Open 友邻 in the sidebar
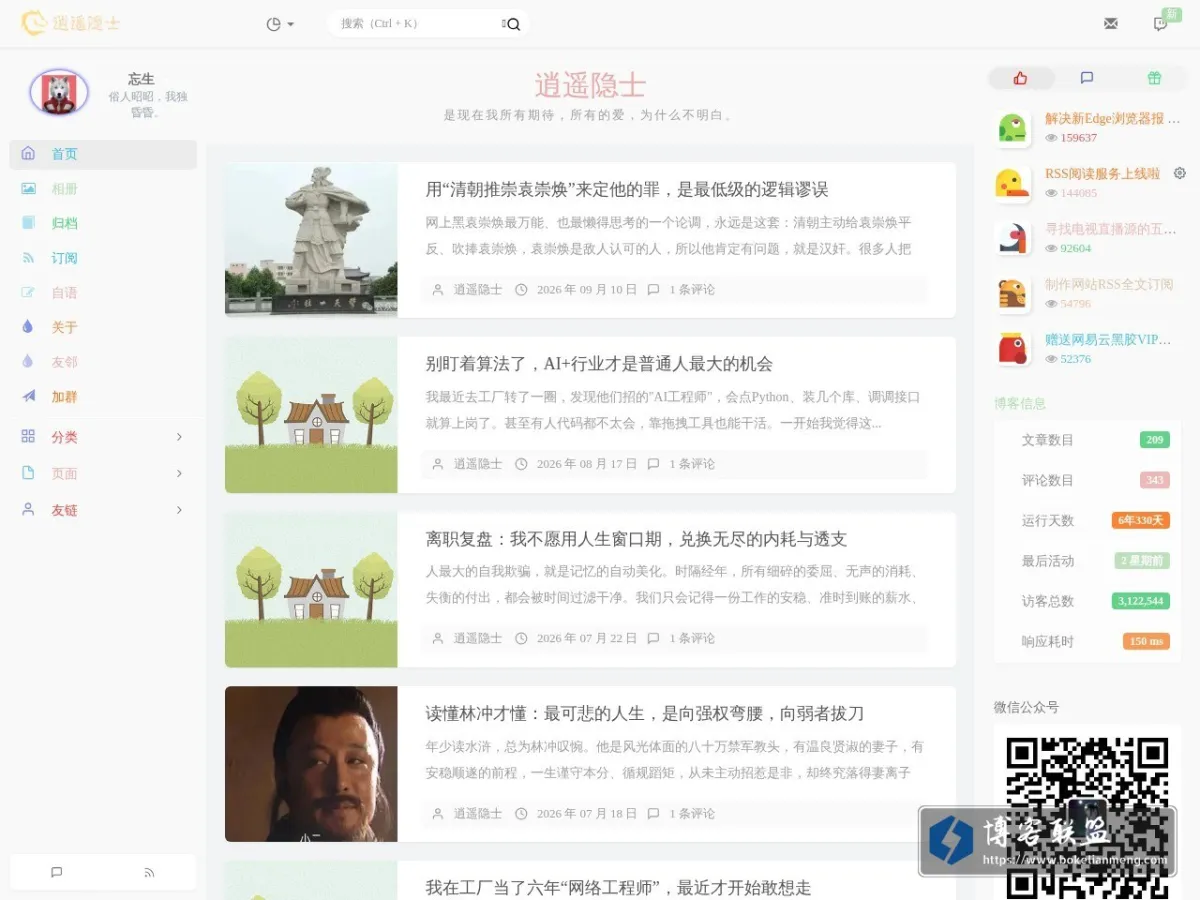 coord(65,362)
